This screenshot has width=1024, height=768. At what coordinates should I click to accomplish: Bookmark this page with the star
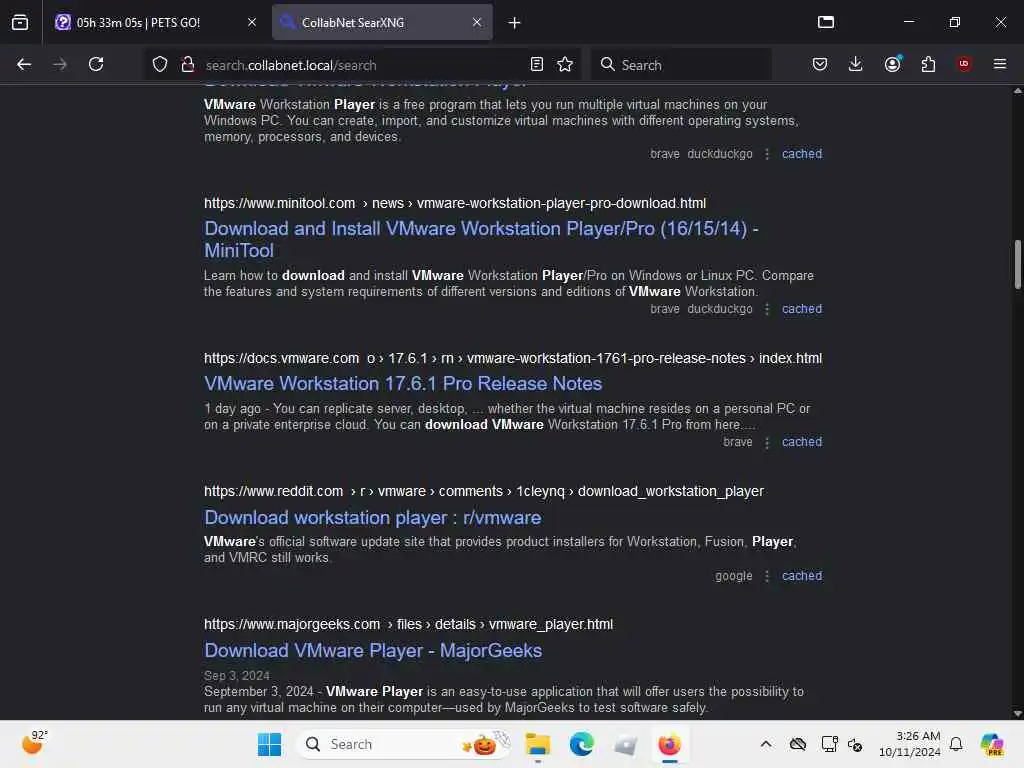pyautogui.click(x=565, y=64)
